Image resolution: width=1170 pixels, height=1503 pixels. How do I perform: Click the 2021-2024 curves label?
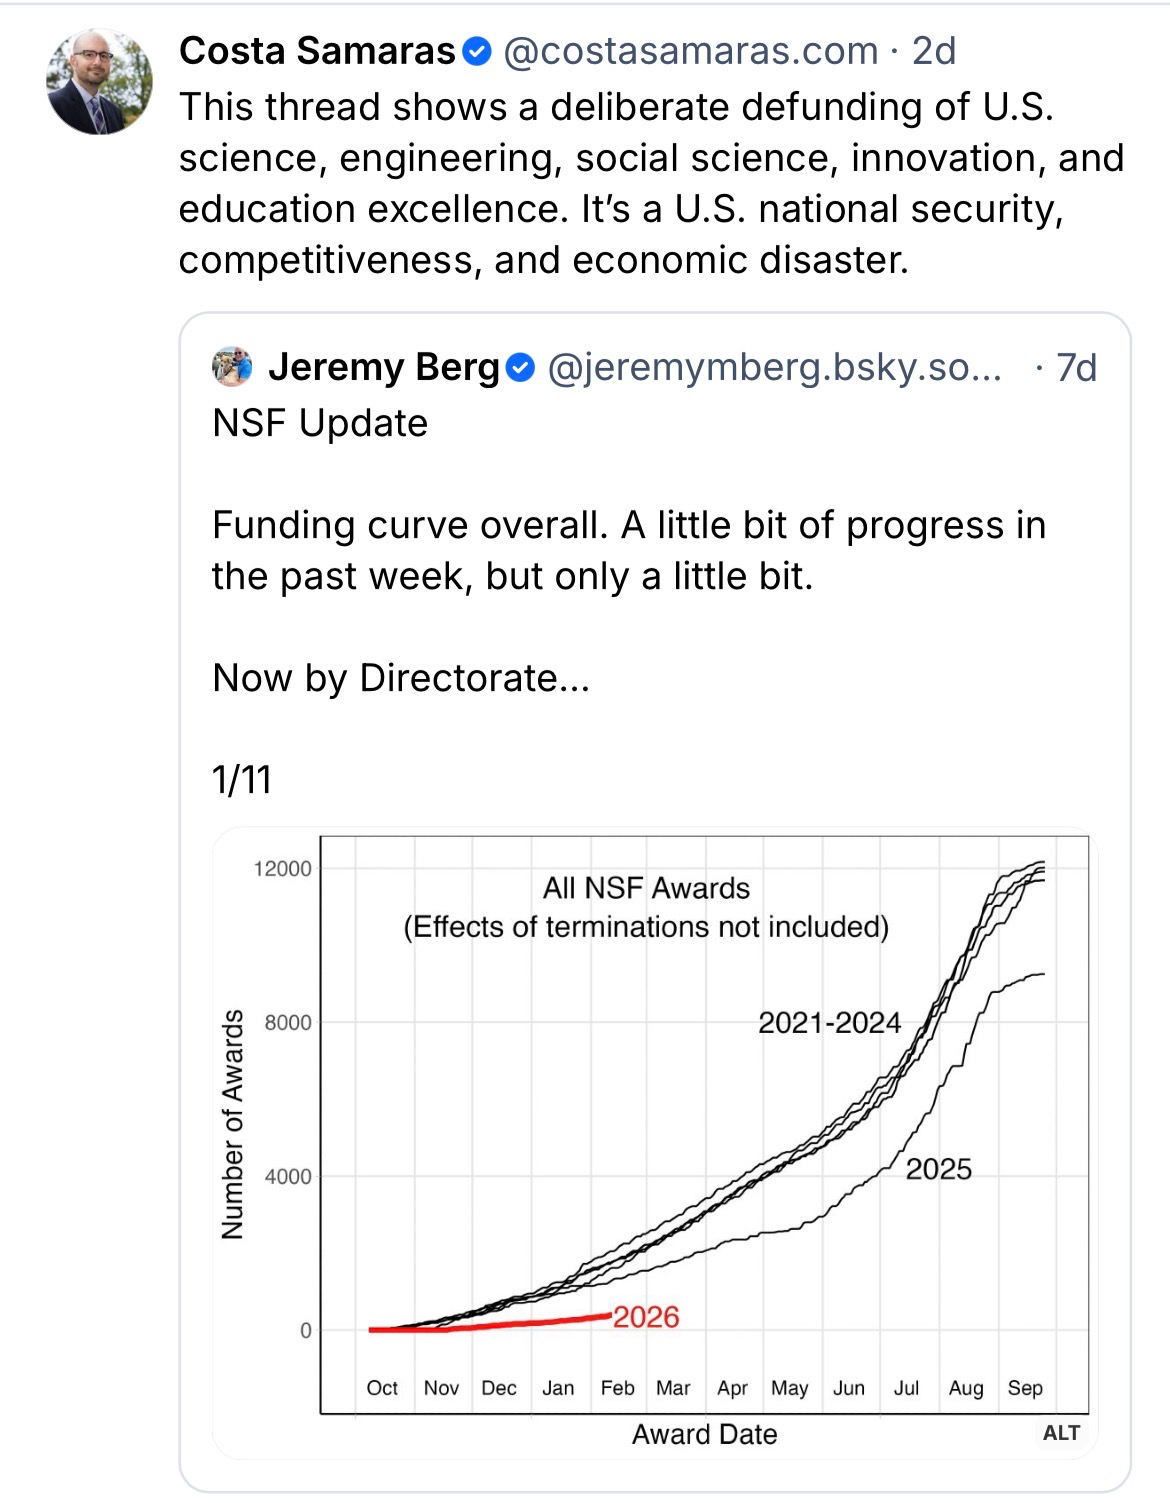[x=829, y=1023]
